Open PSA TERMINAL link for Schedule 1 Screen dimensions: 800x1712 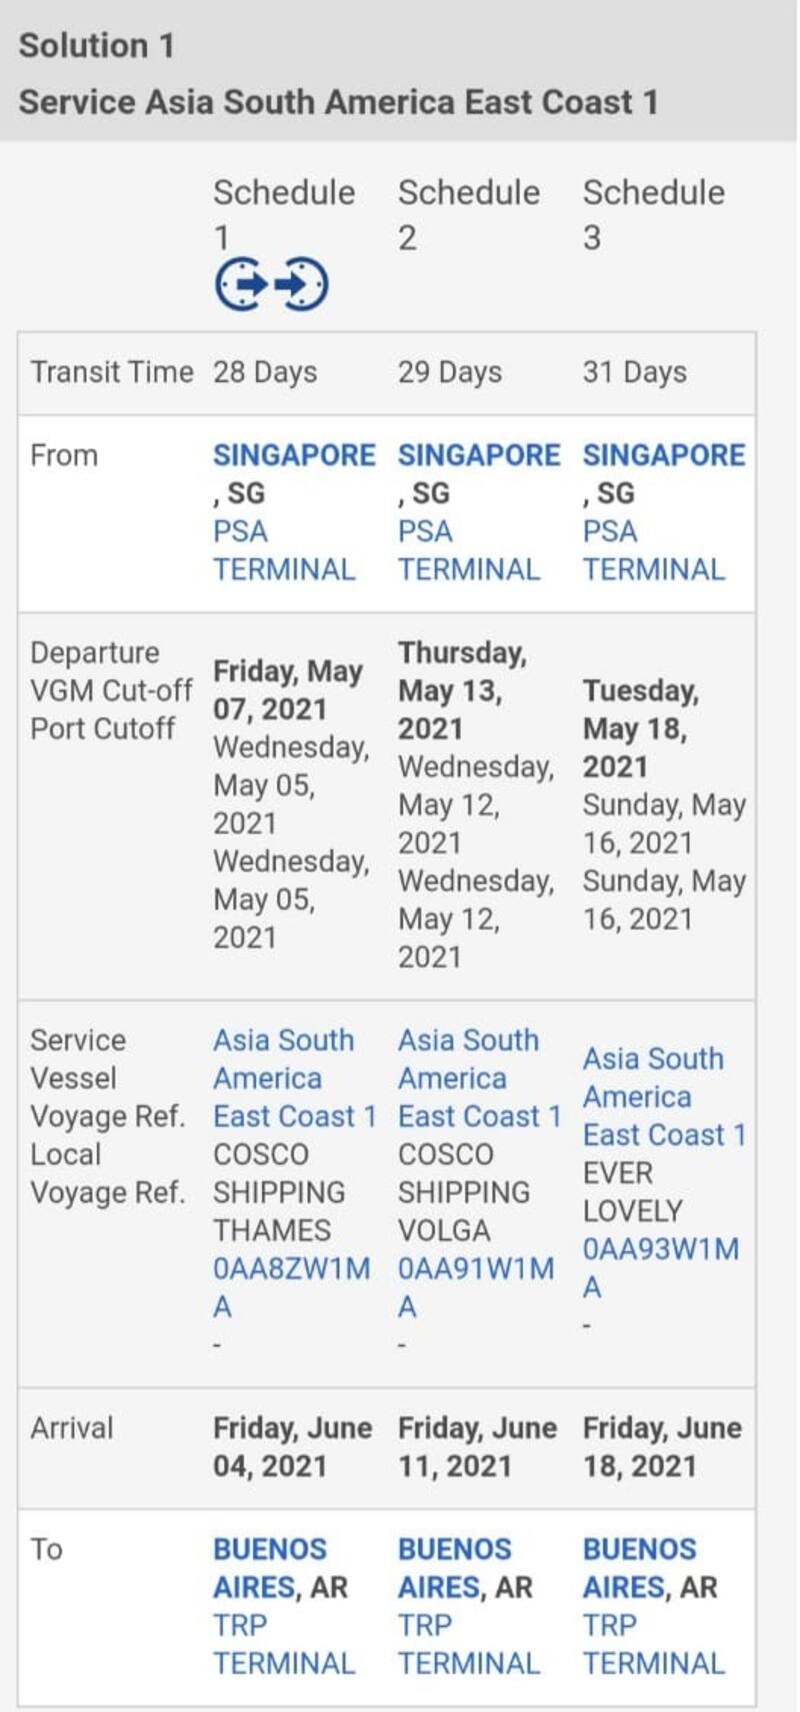pos(284,551)
